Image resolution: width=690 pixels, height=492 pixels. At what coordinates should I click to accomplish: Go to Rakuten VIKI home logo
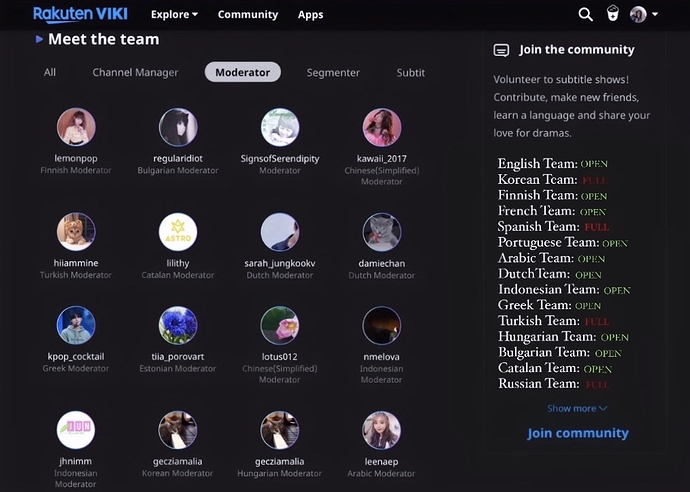point(80,15)
